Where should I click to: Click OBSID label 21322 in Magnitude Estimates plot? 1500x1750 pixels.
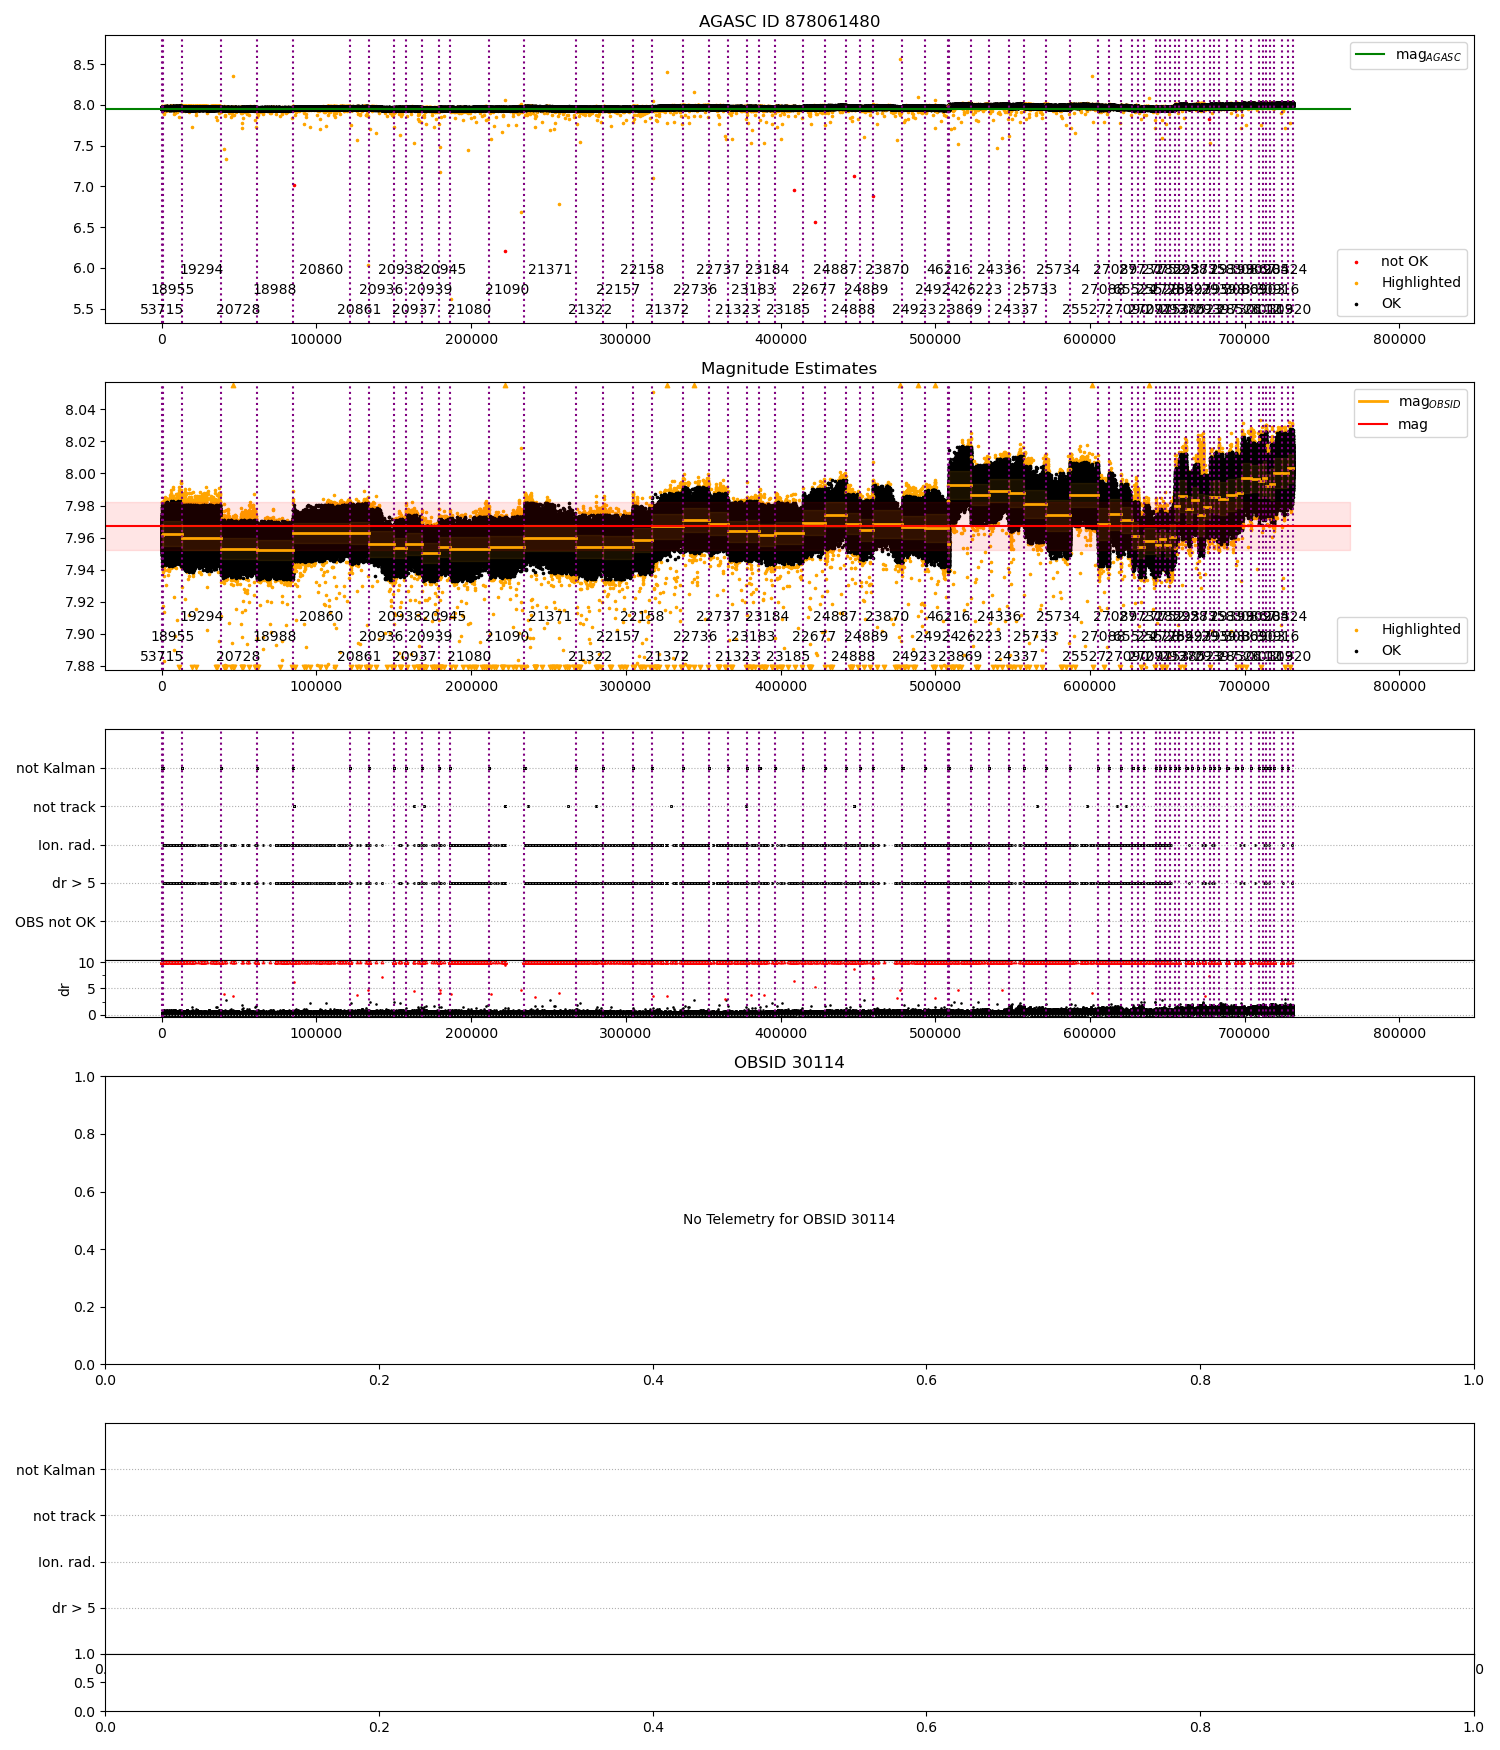(x=590, y=657)
